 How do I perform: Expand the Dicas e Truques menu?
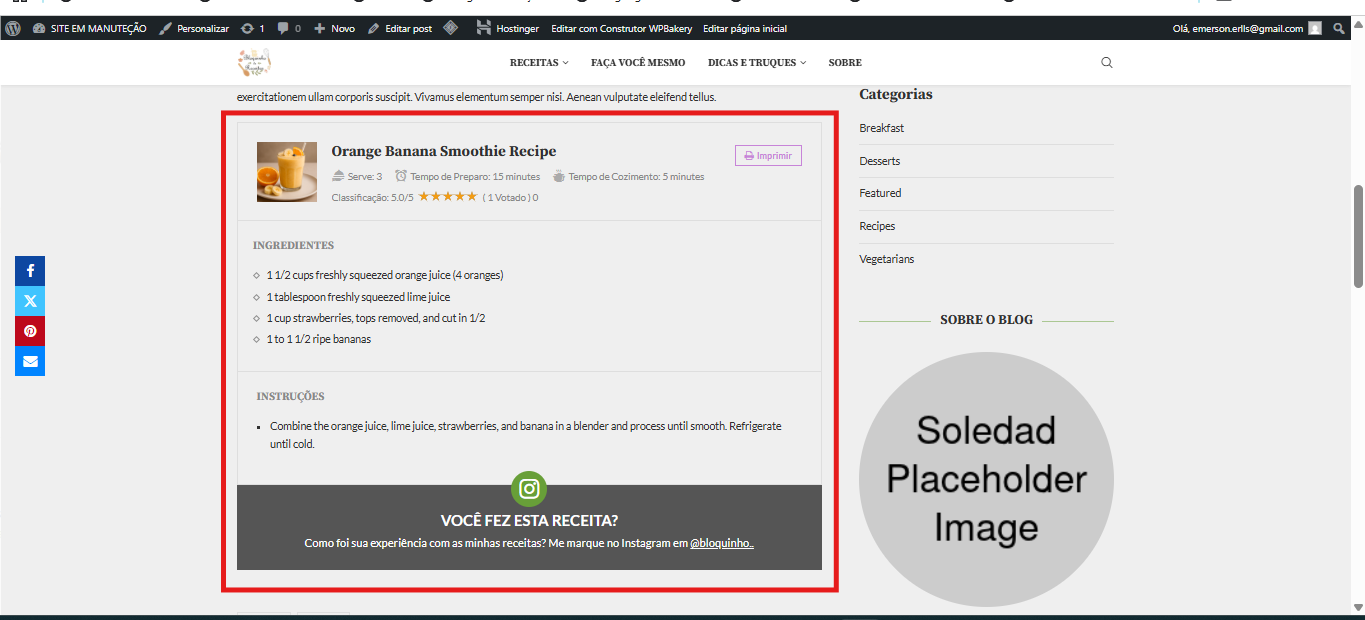tap(756, 62)
